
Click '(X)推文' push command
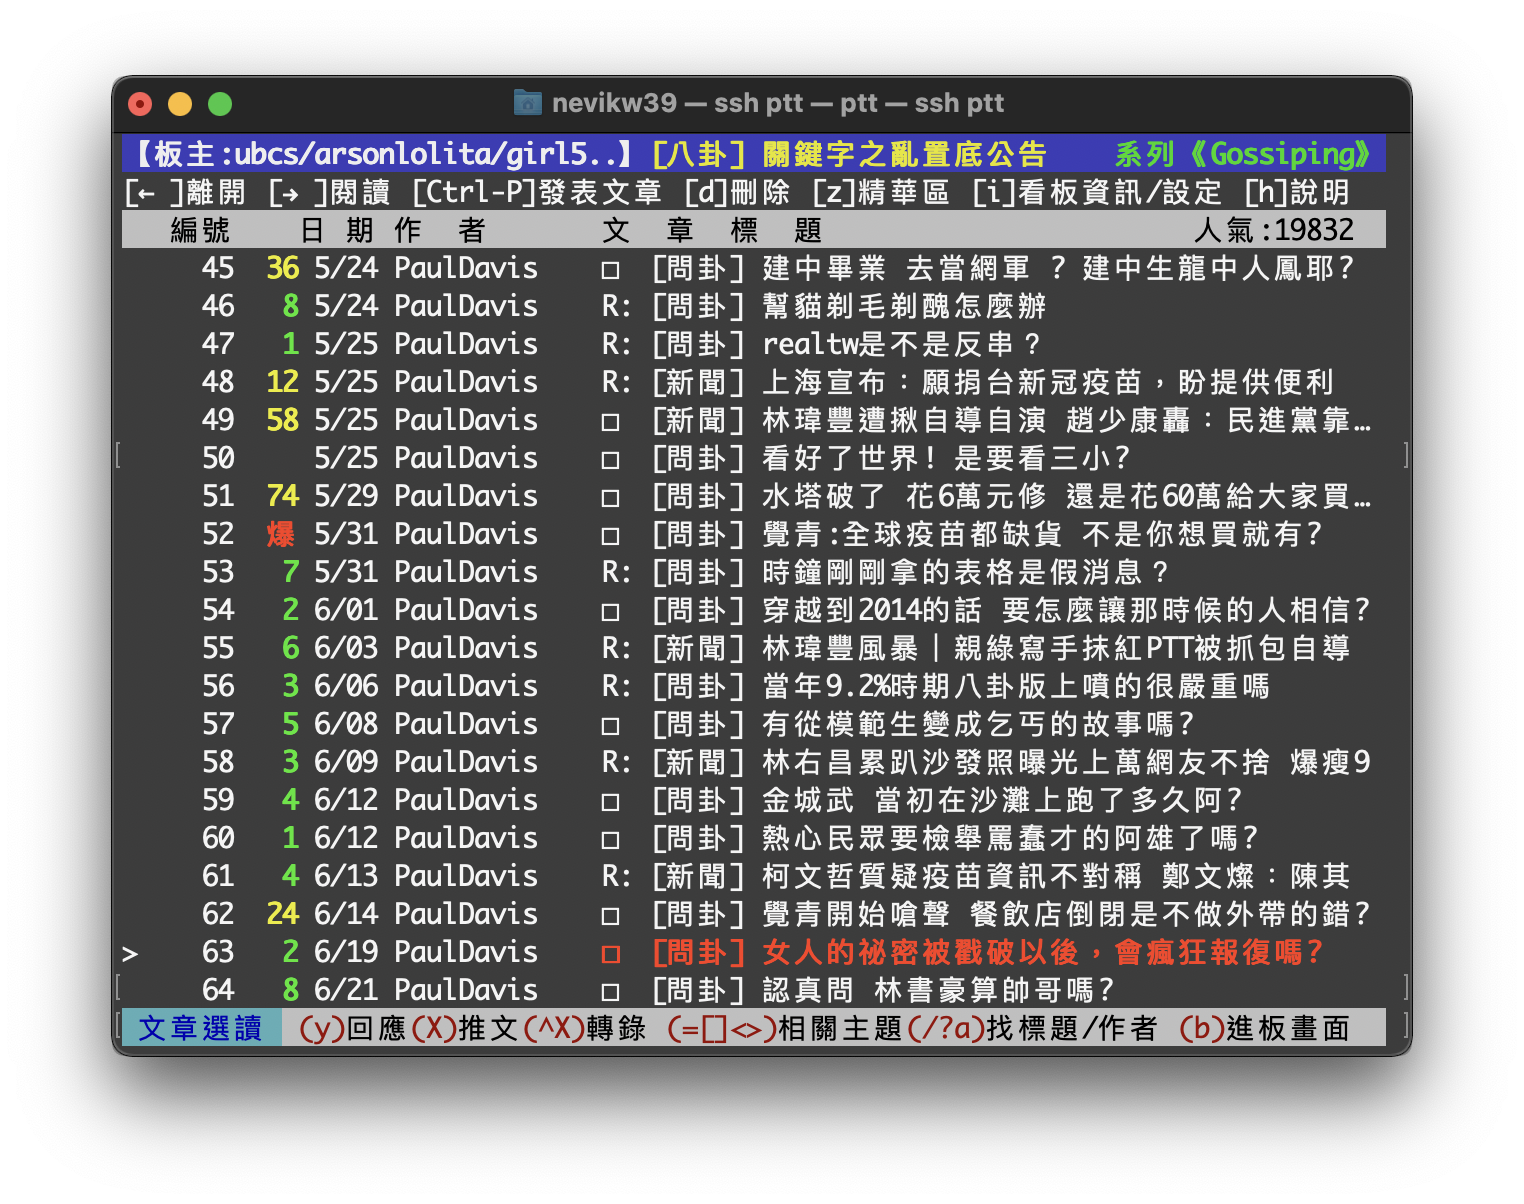464,1028
